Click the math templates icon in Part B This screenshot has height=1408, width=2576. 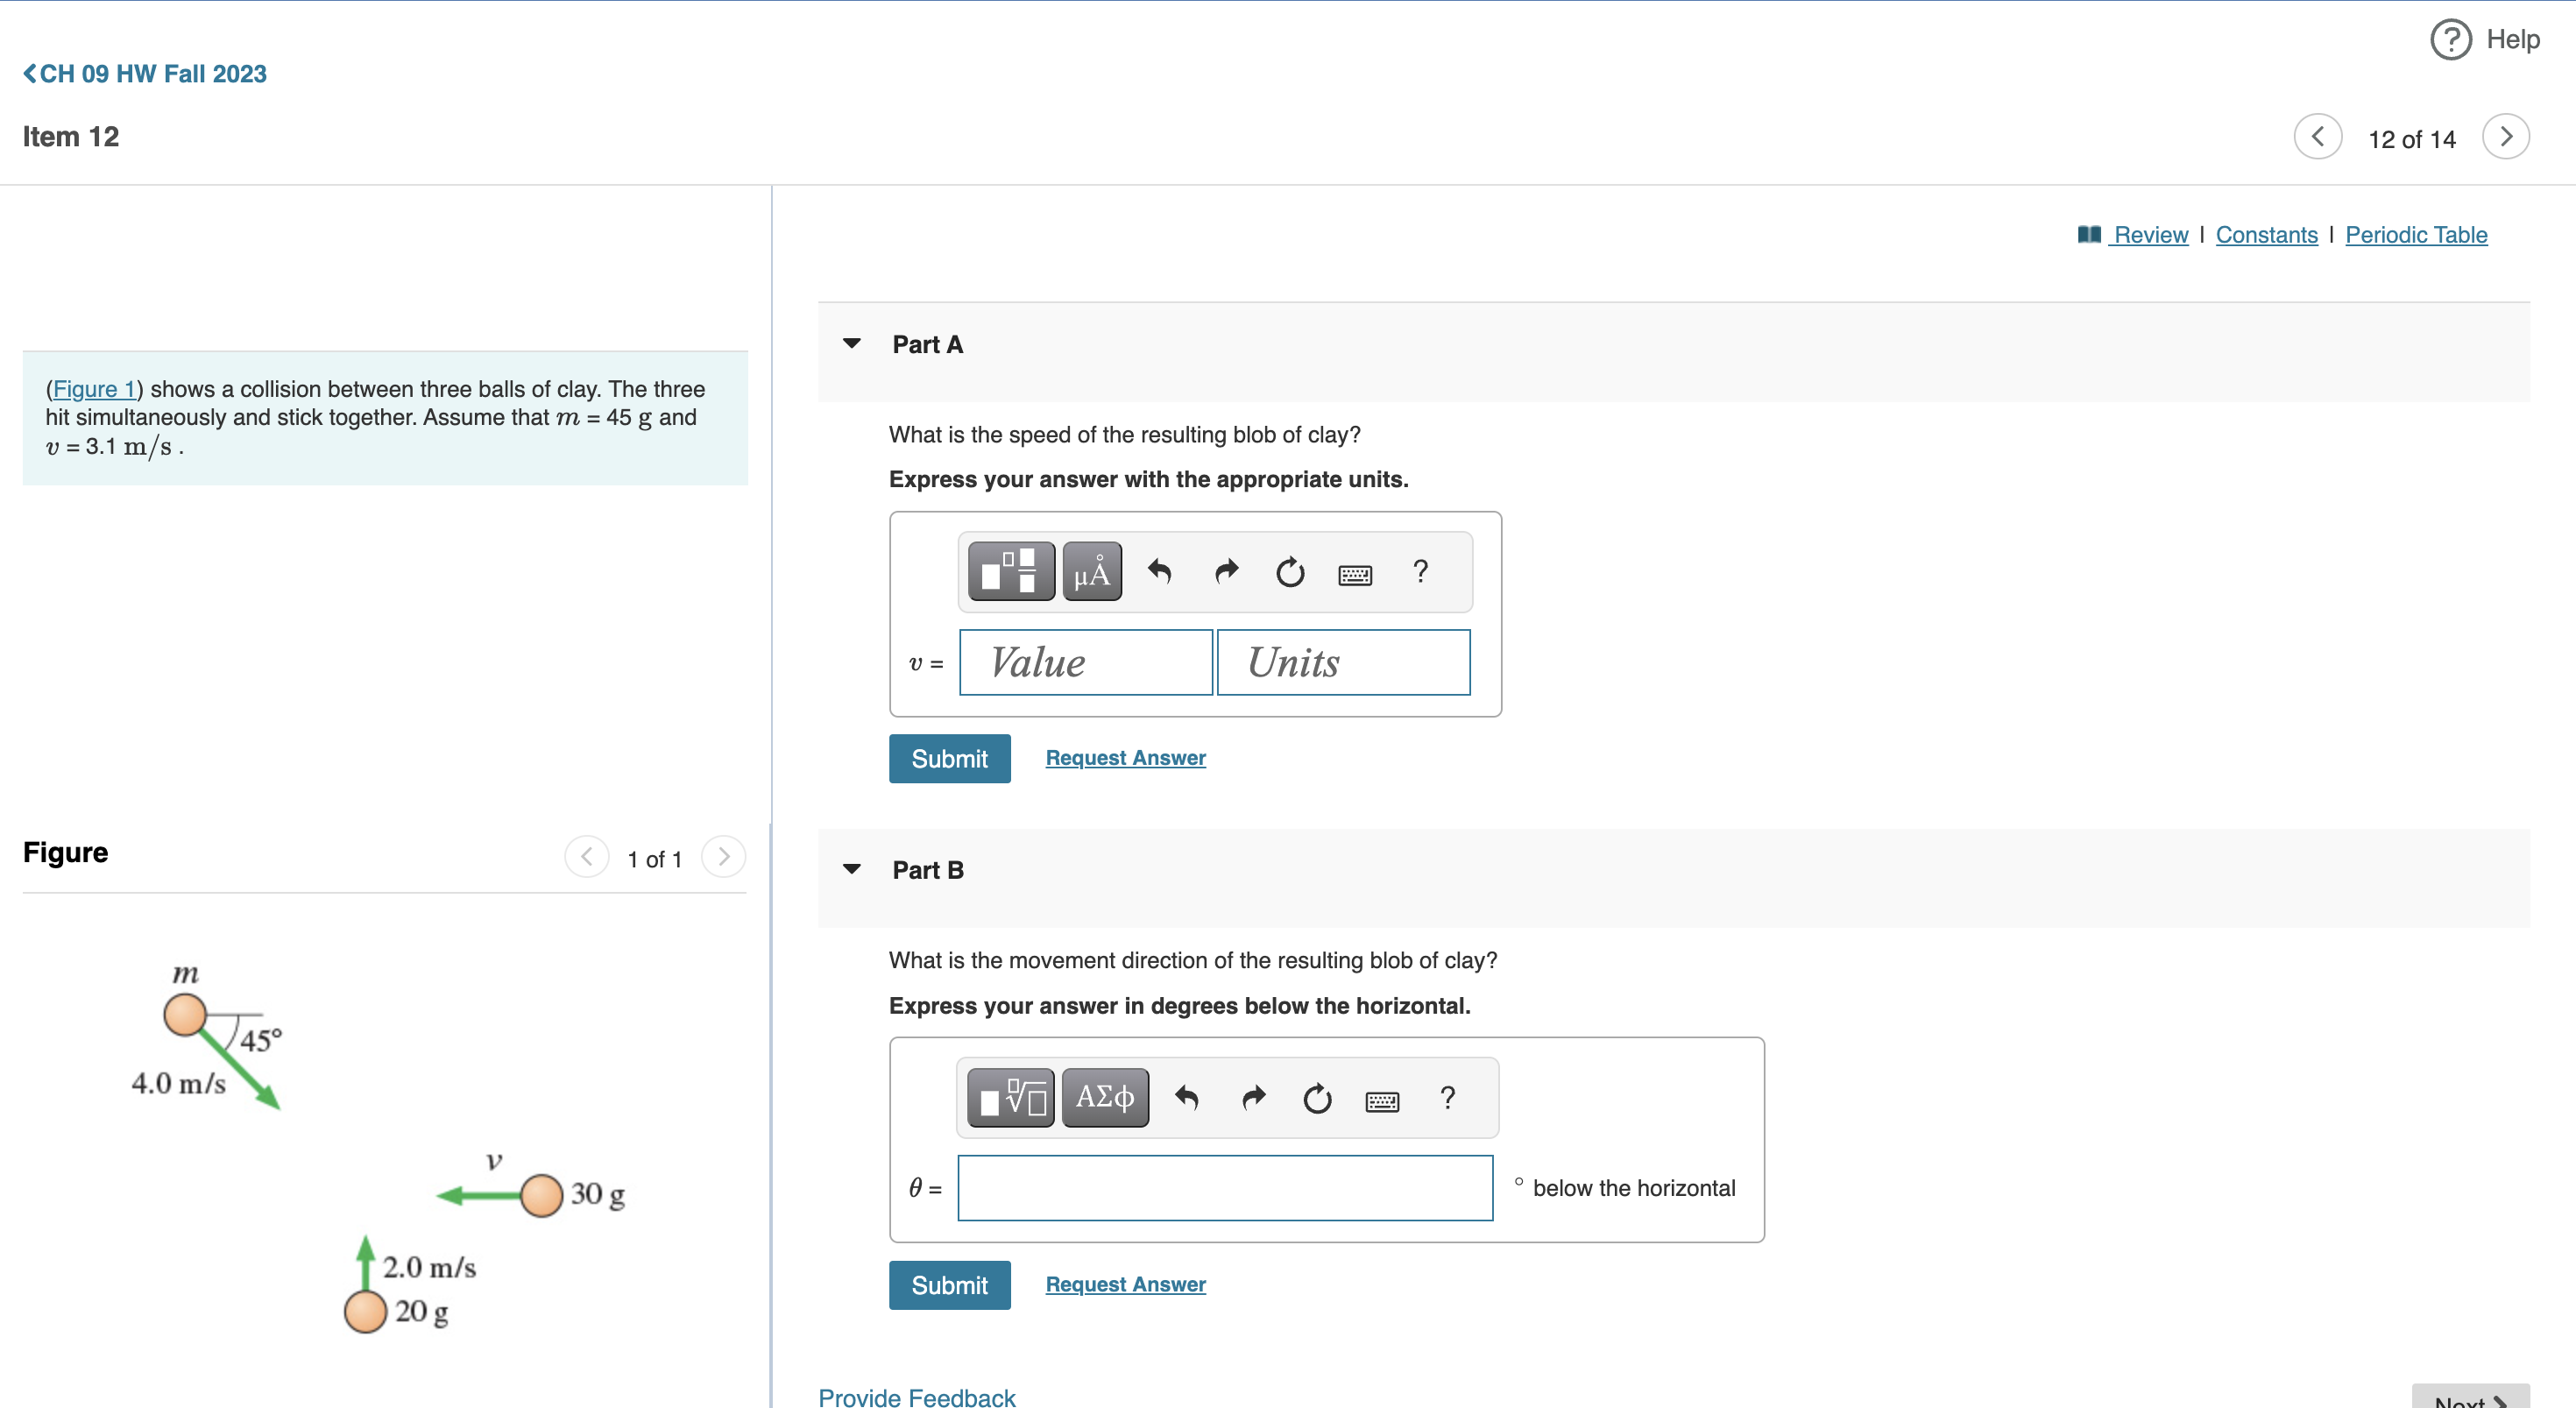tap(1010, 1098)
